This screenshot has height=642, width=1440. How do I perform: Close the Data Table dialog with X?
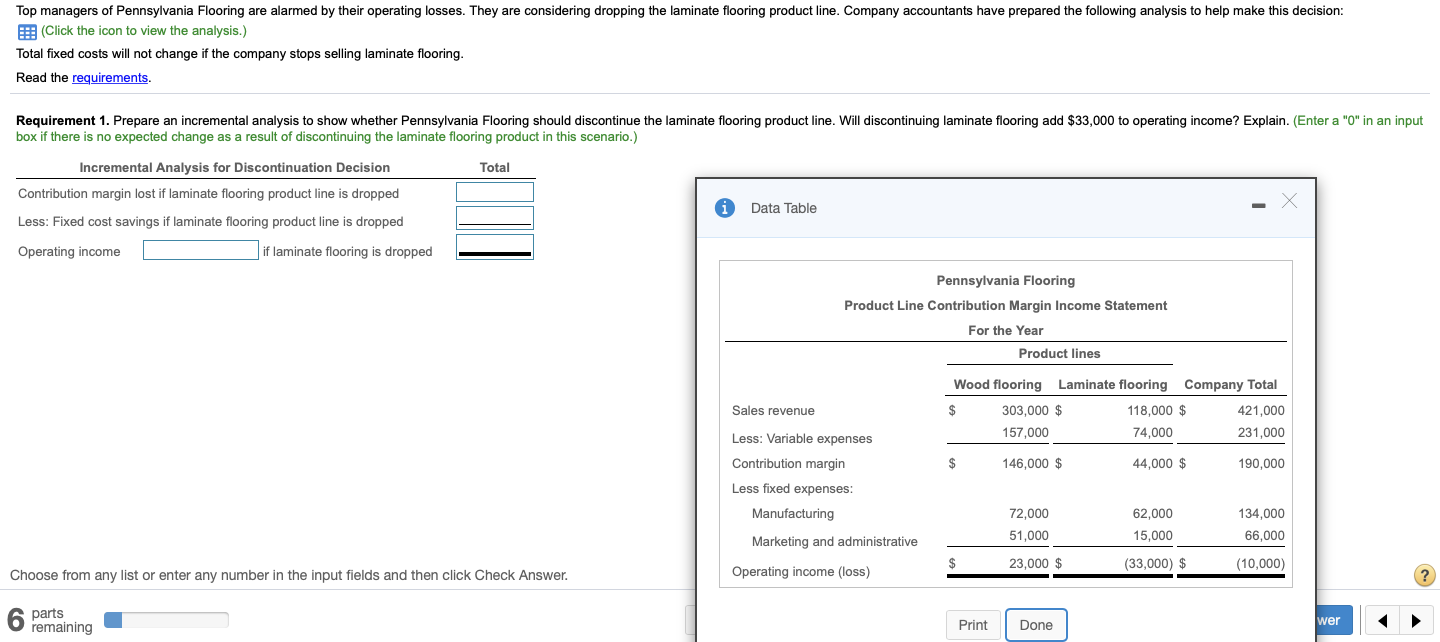(1289, 202)
